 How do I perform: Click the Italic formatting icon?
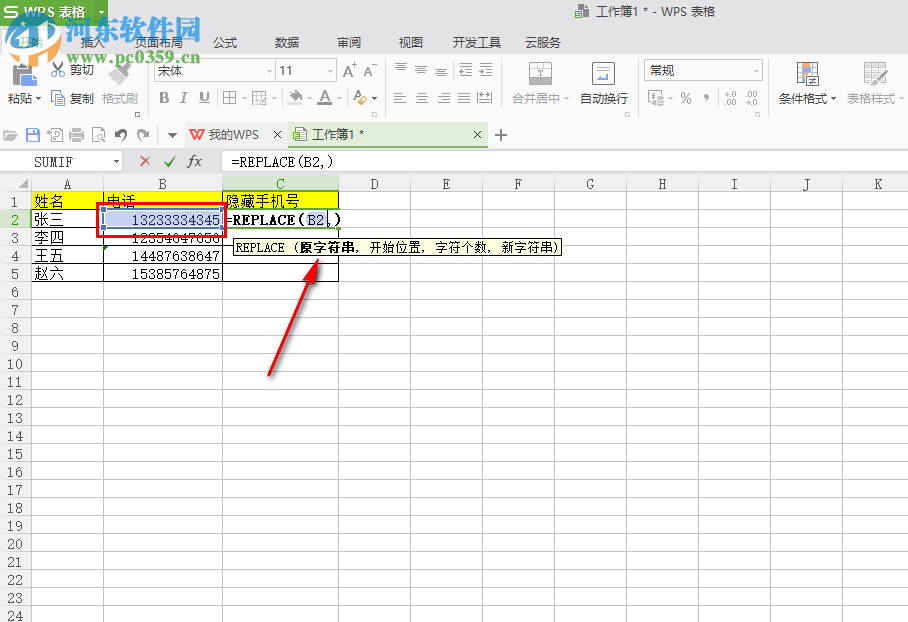point(185,97)
